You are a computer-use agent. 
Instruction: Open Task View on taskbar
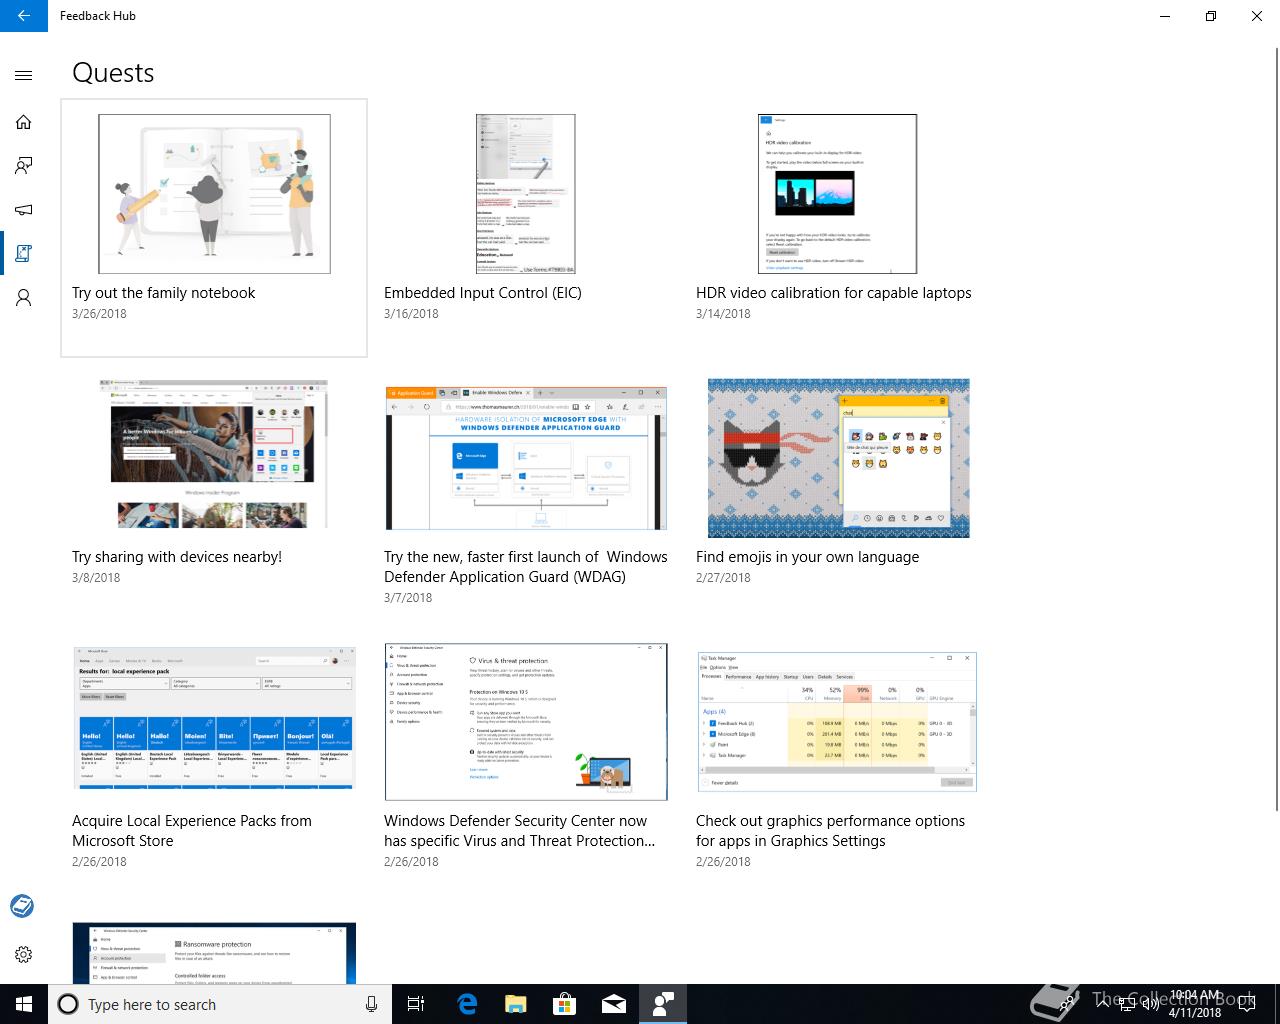click(416, 1004)
